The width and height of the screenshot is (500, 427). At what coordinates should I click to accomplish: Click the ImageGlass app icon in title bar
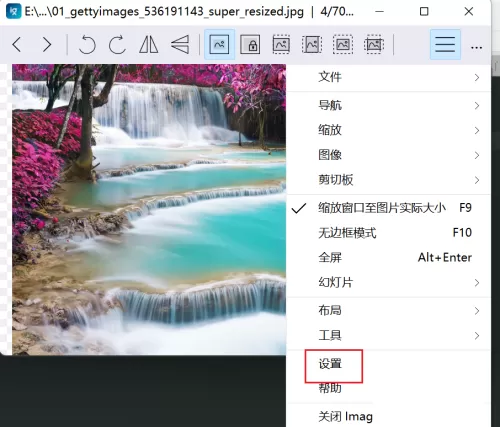click(14, 11)
